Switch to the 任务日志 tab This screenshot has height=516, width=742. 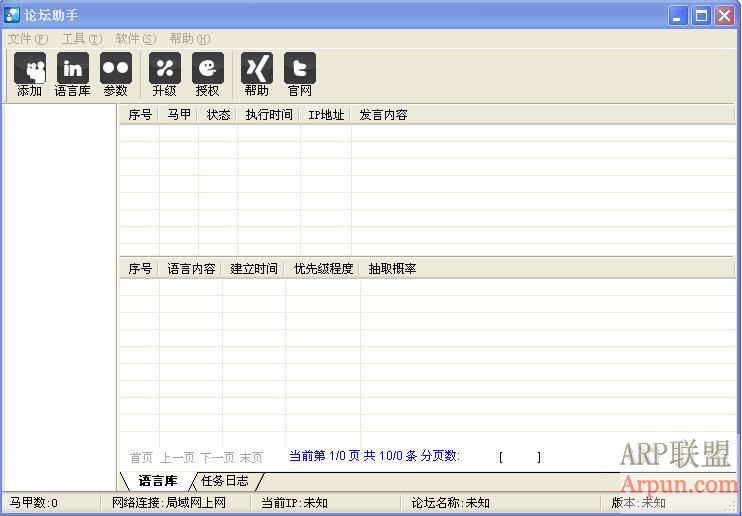(x=225, y=481)
